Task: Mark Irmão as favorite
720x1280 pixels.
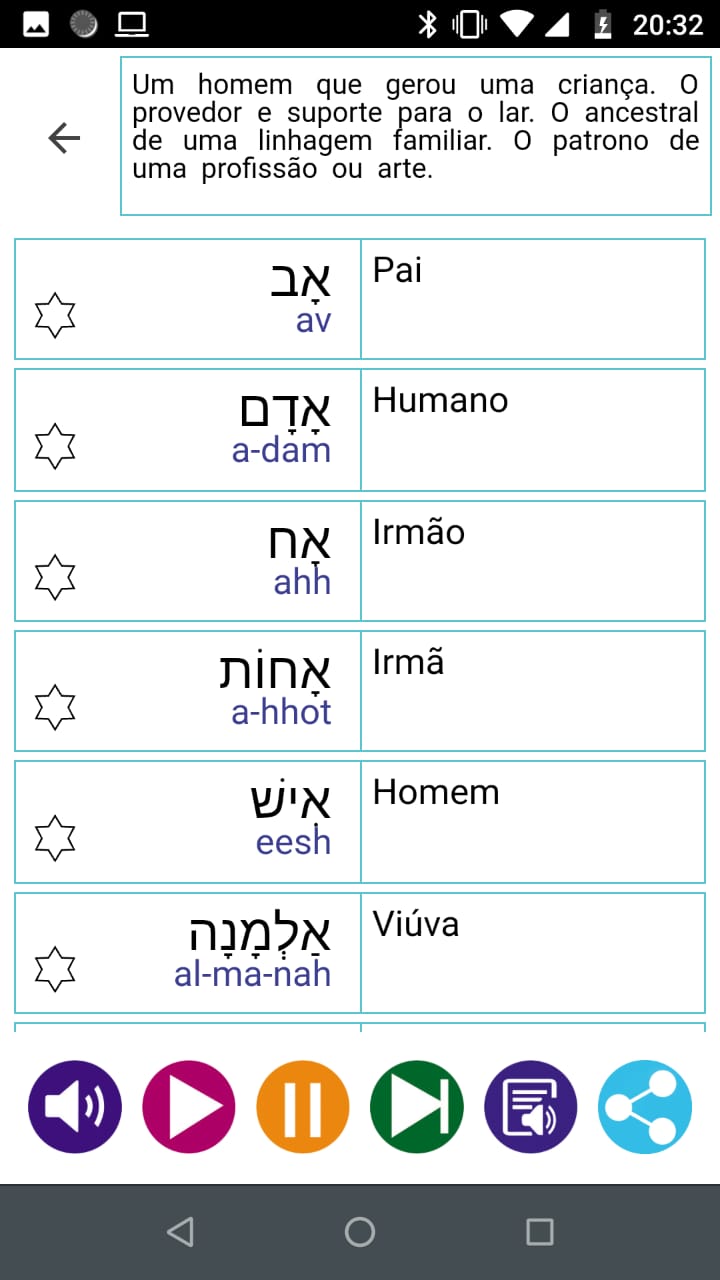Action: tap(53, 576)
